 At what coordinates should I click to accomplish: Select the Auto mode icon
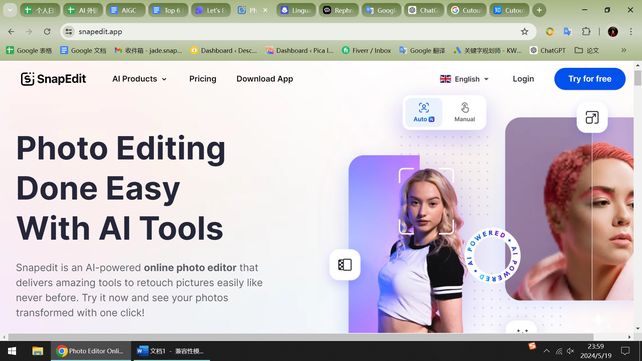424,112
